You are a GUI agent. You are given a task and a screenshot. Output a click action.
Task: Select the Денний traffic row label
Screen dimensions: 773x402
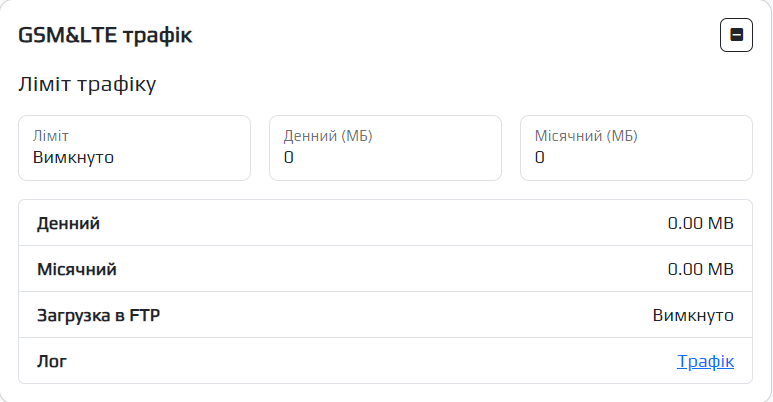pyautogui.click(x=68, y=223)
